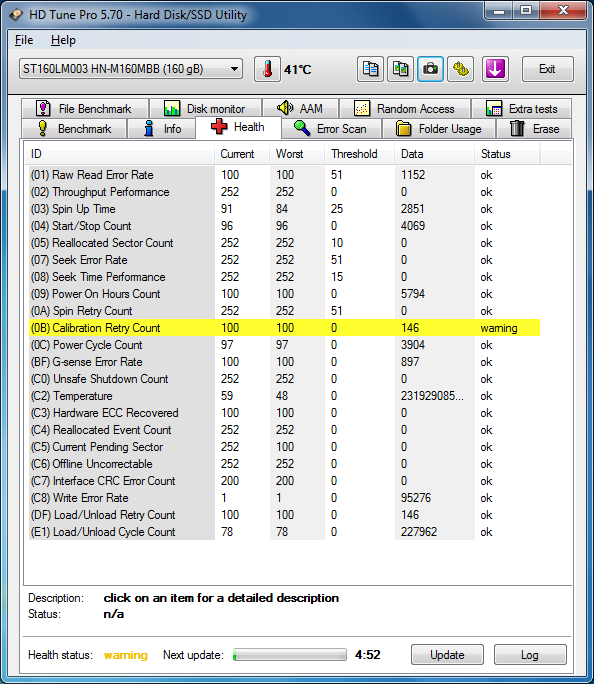Image resolution: width=594 pixels, height=684 pixels.
Task: Click the purple down-arrow icon
Action: pyautogui.click(x=495, y=69)
